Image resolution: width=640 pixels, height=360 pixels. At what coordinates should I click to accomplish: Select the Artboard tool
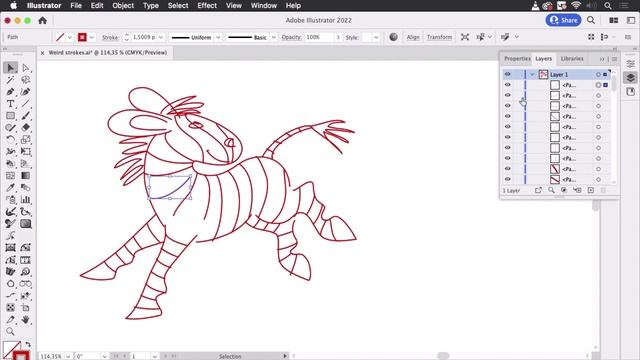point(26,308)
